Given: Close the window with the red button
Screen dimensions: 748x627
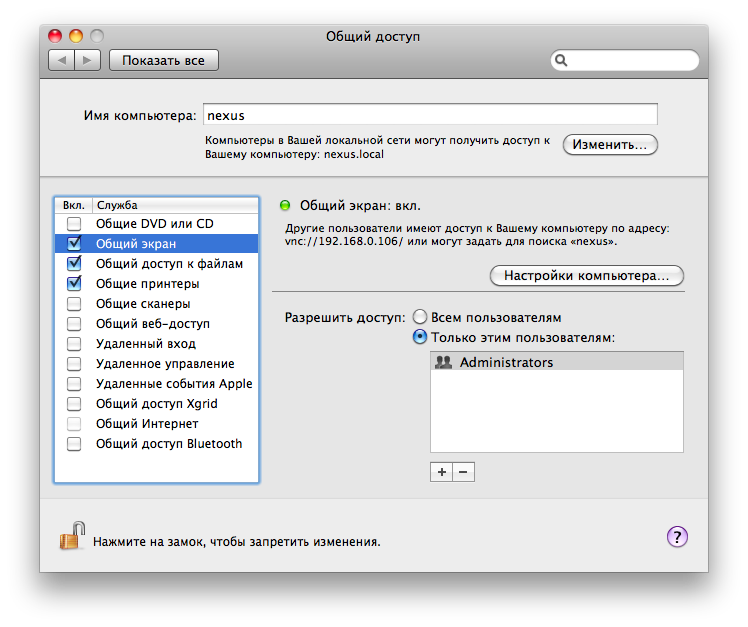Looking at the screenshot, I should [x=55, y=36].
